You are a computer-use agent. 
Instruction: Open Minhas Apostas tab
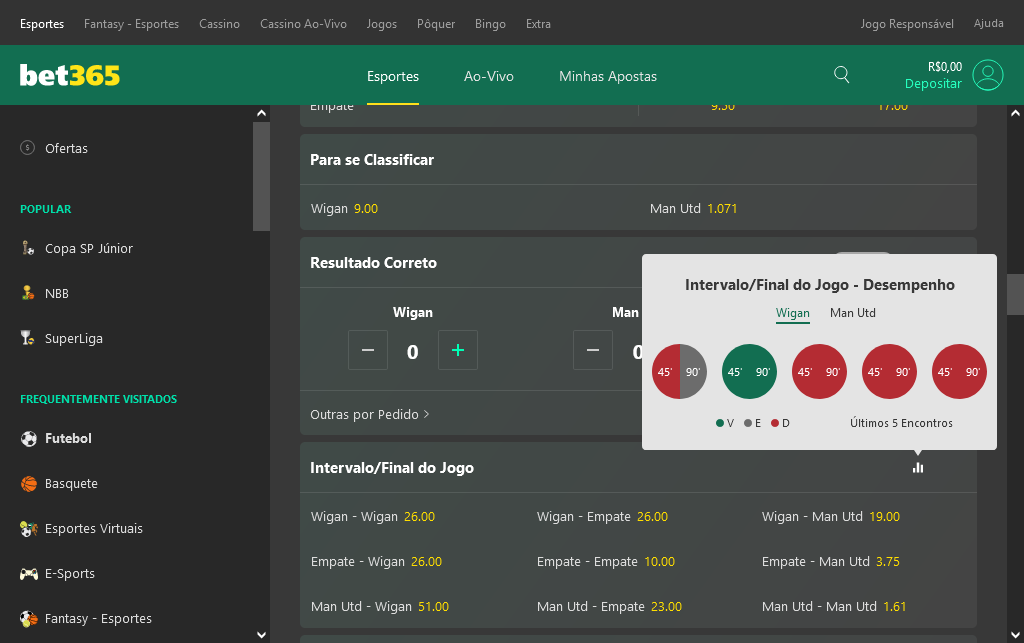pos(608,76)
